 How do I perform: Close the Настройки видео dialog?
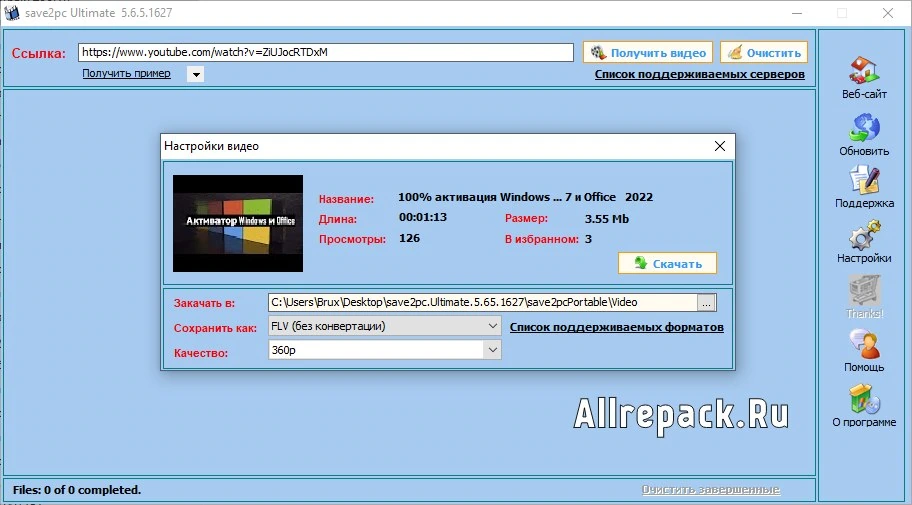coord(719,146)
